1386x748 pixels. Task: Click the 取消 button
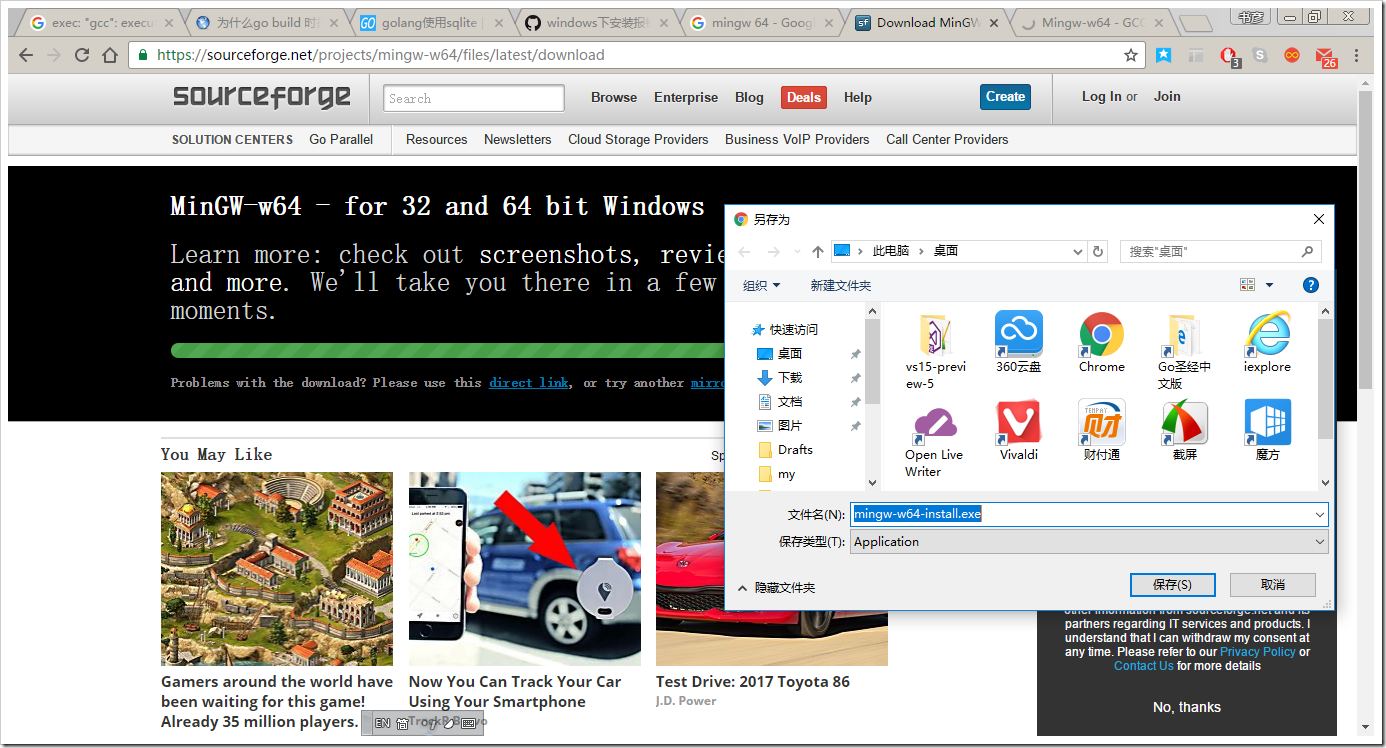tap(1273, 585)
